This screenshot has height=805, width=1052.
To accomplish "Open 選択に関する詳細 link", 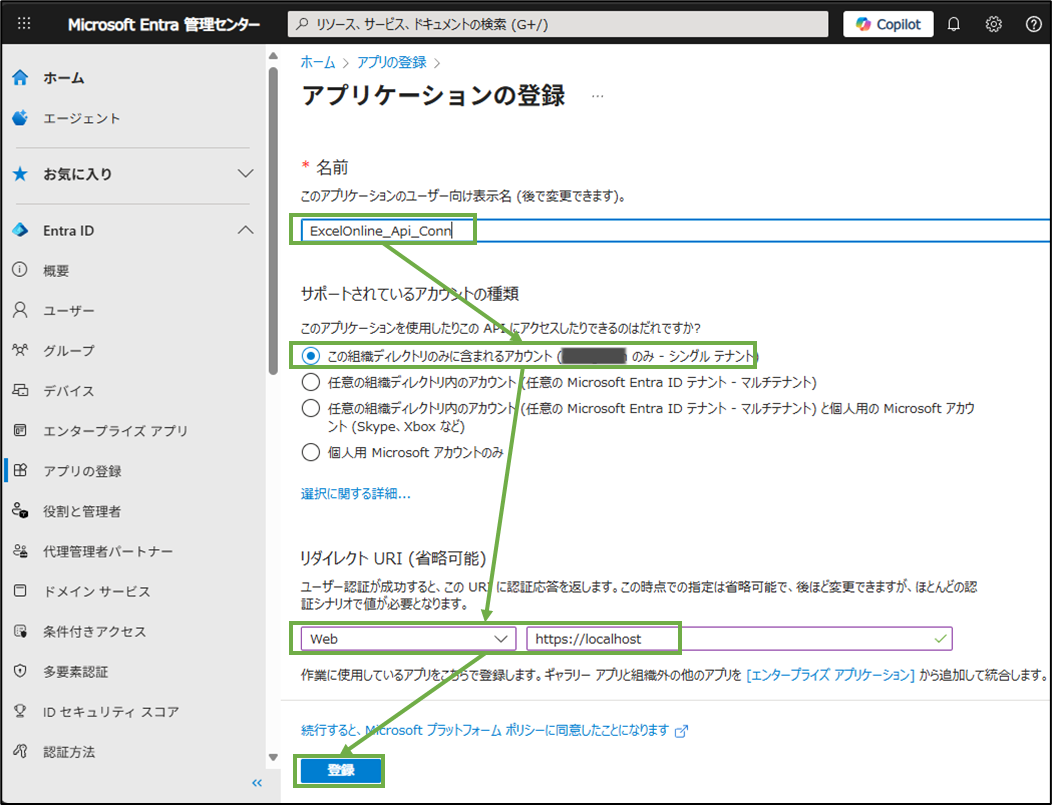I will [356, 494].
